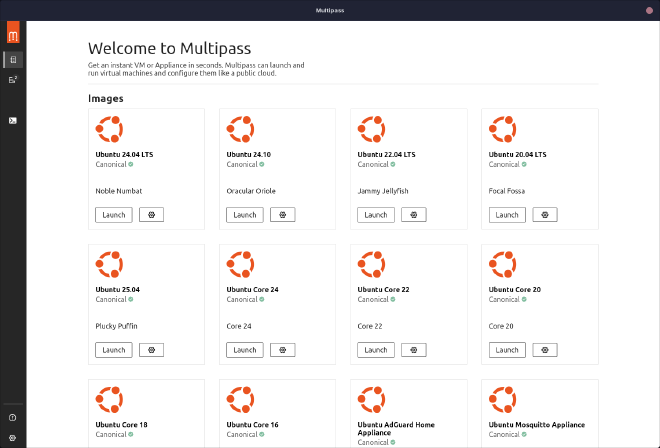Open the Help icon in the sidebar

(13, 418)
